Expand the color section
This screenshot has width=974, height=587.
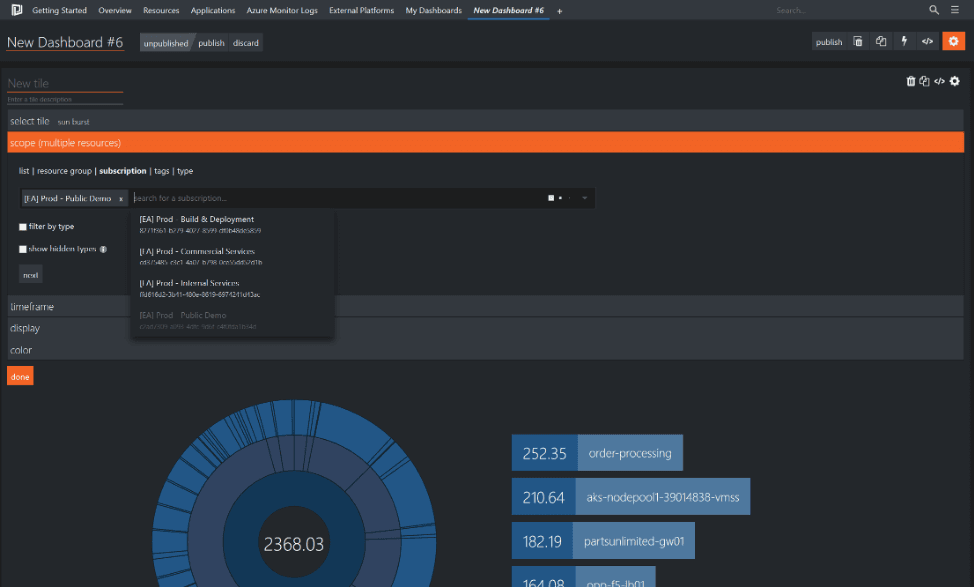(x=485, y=350)
